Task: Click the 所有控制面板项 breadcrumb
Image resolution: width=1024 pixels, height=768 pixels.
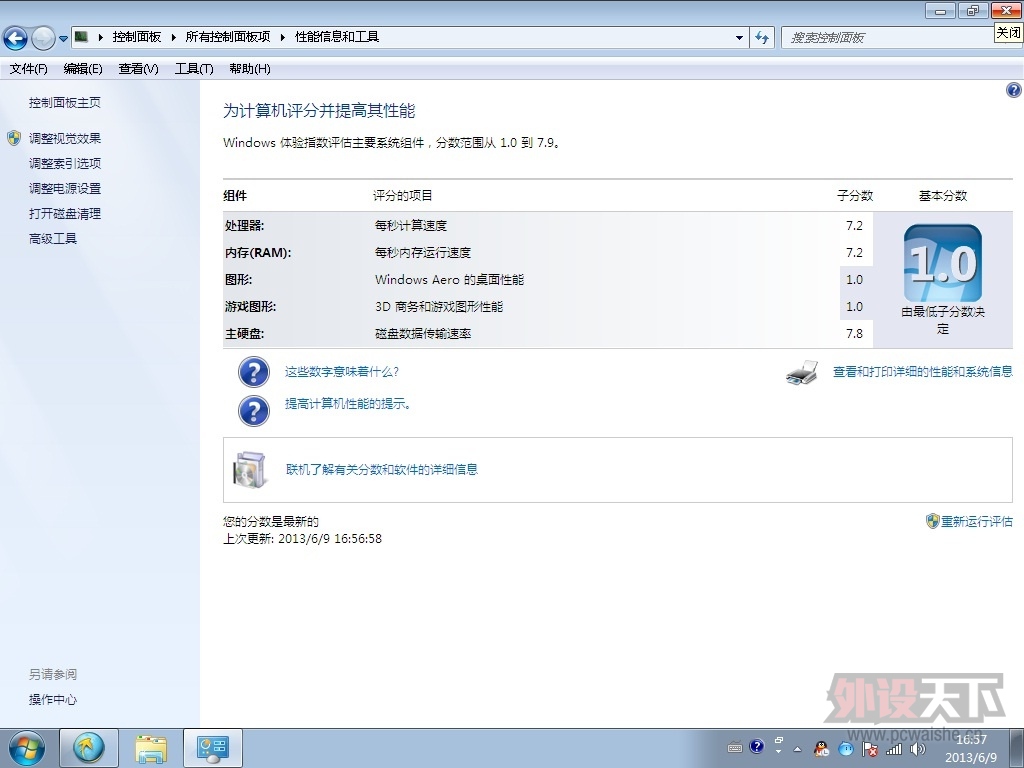Action: [227, 37]
